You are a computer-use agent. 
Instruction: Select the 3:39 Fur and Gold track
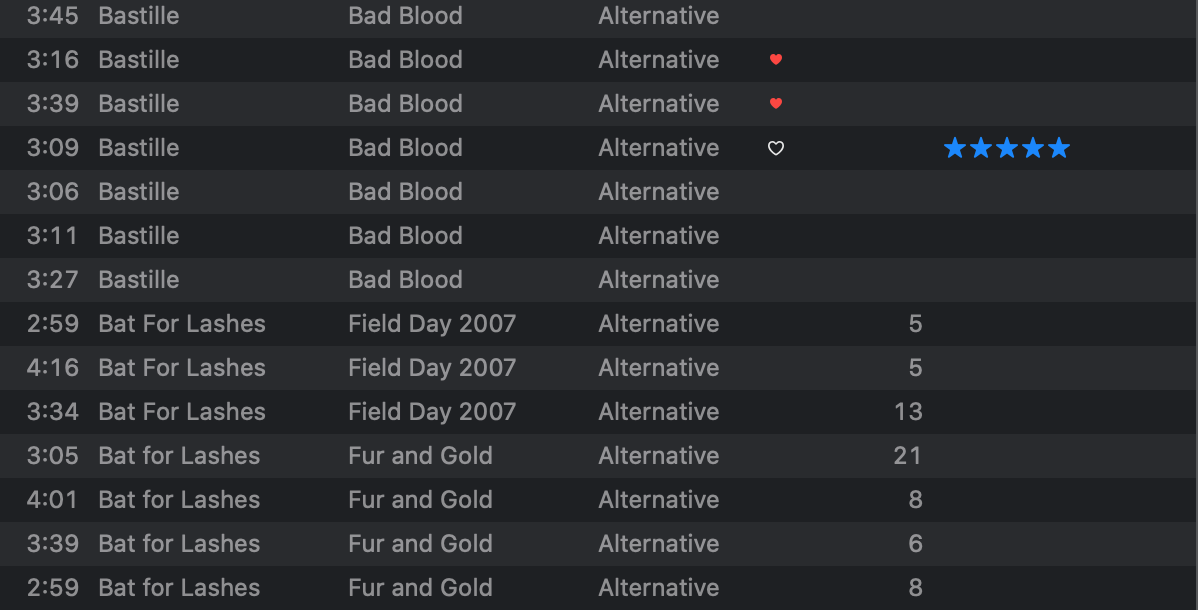tap(599, 544)
